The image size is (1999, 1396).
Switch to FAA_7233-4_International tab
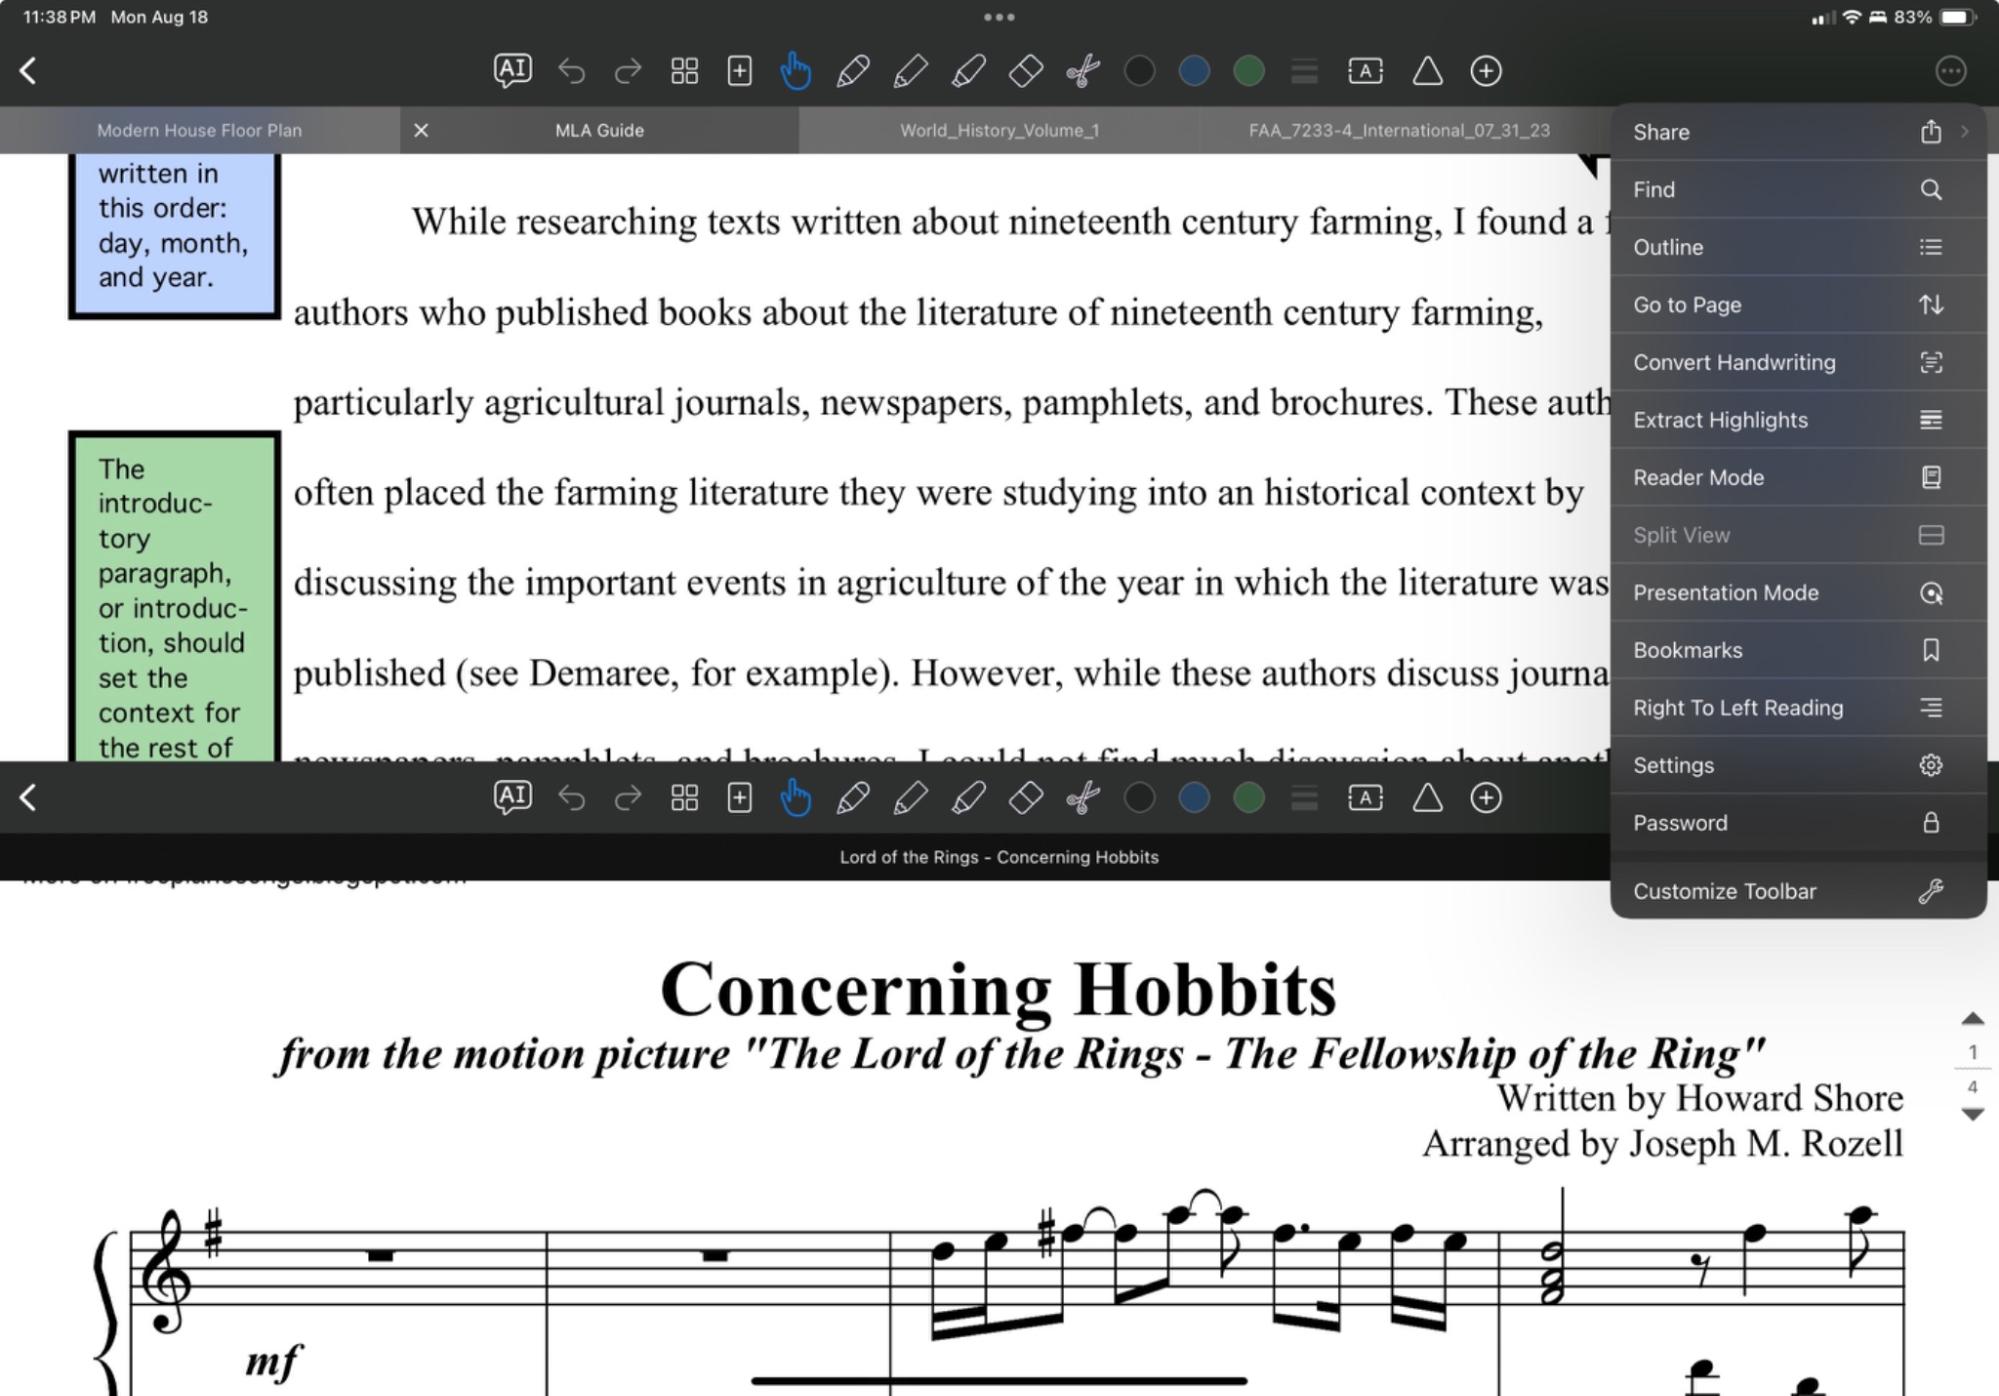pos(1399,130)
